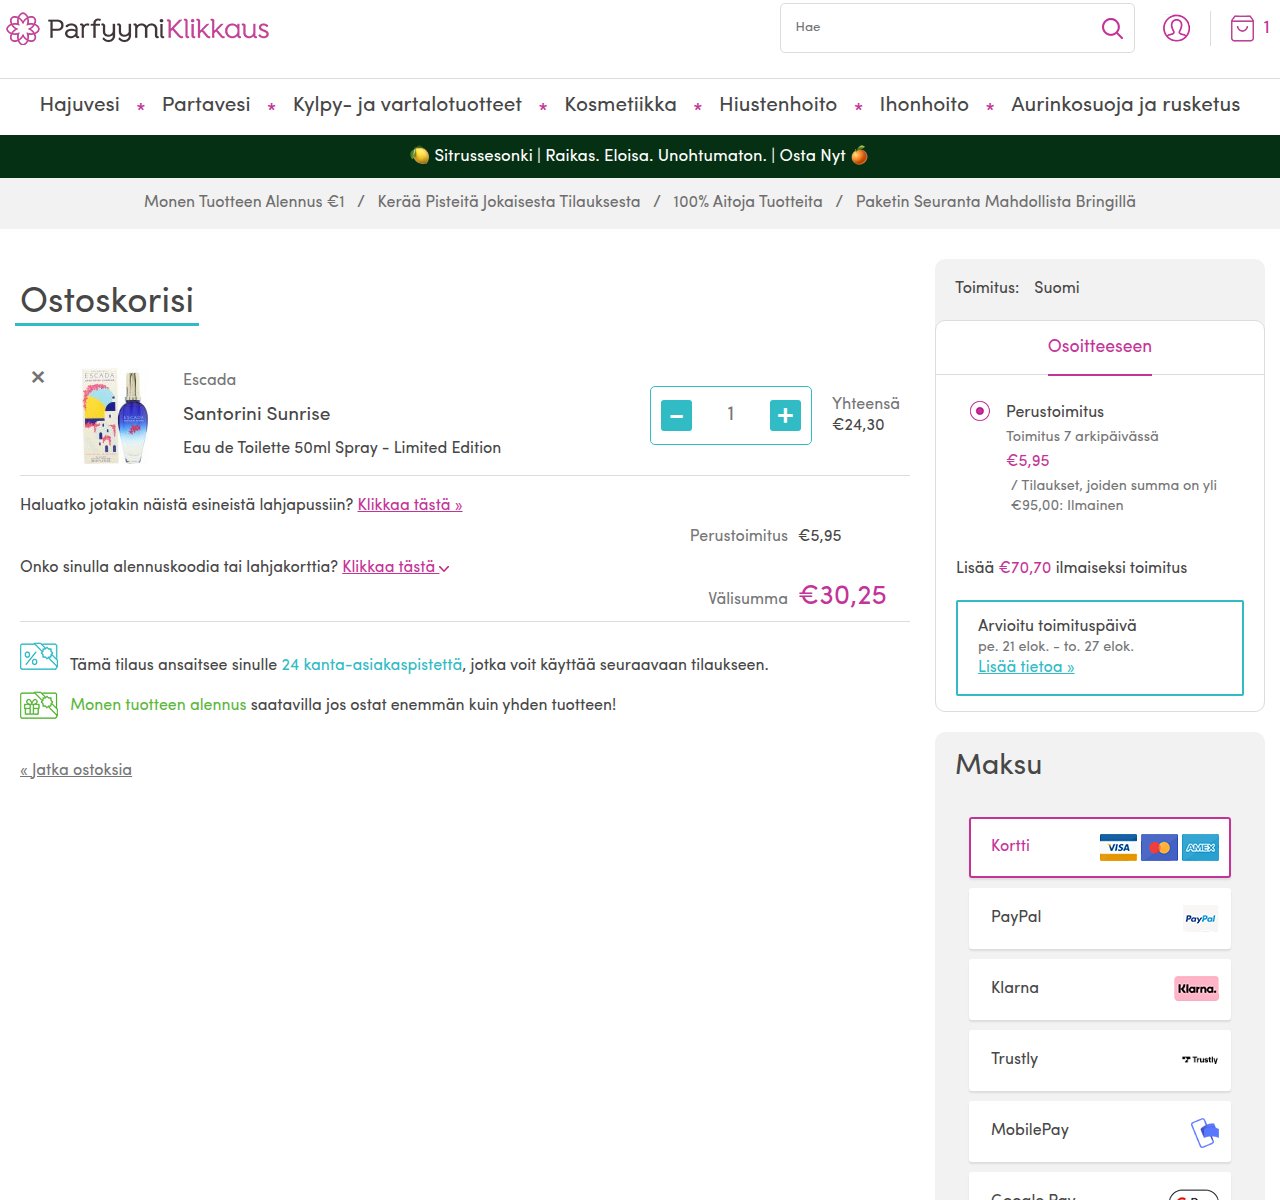Image resolution: width=1280 pixels, height=1200 pixels.
Task: Click the MobilePay logo icon
Action: pos(1205,1132)
